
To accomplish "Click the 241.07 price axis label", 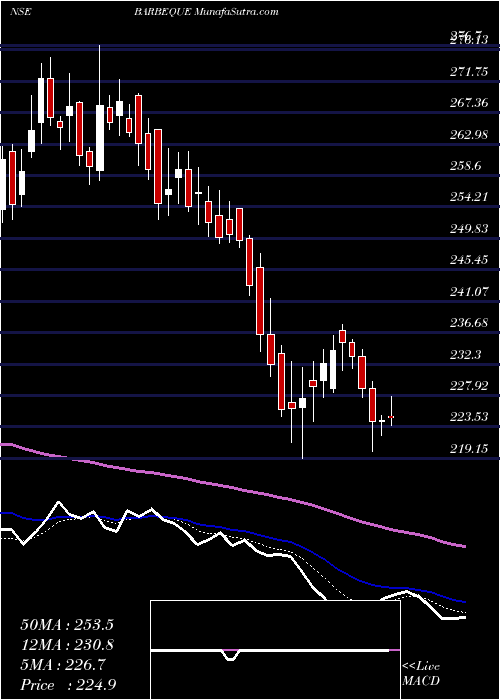I will [x=469, y=292].
